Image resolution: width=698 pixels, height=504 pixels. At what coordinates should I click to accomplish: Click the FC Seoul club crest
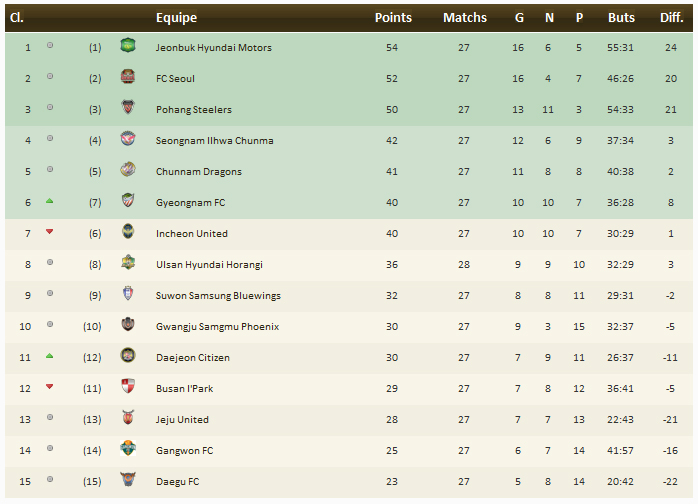pyautogui.click(x=128, y=78)
